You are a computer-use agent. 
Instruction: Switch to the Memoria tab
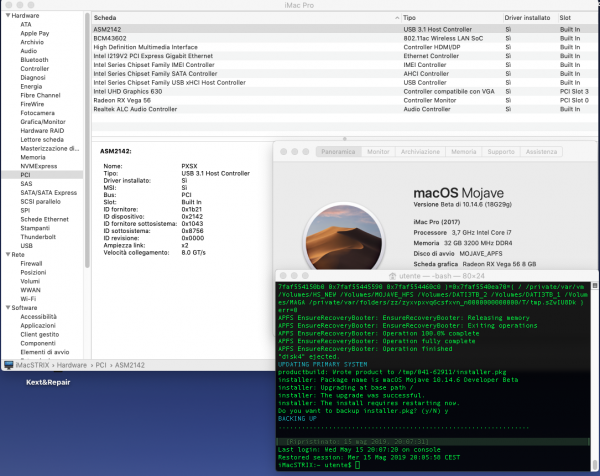tap(463, 151)
